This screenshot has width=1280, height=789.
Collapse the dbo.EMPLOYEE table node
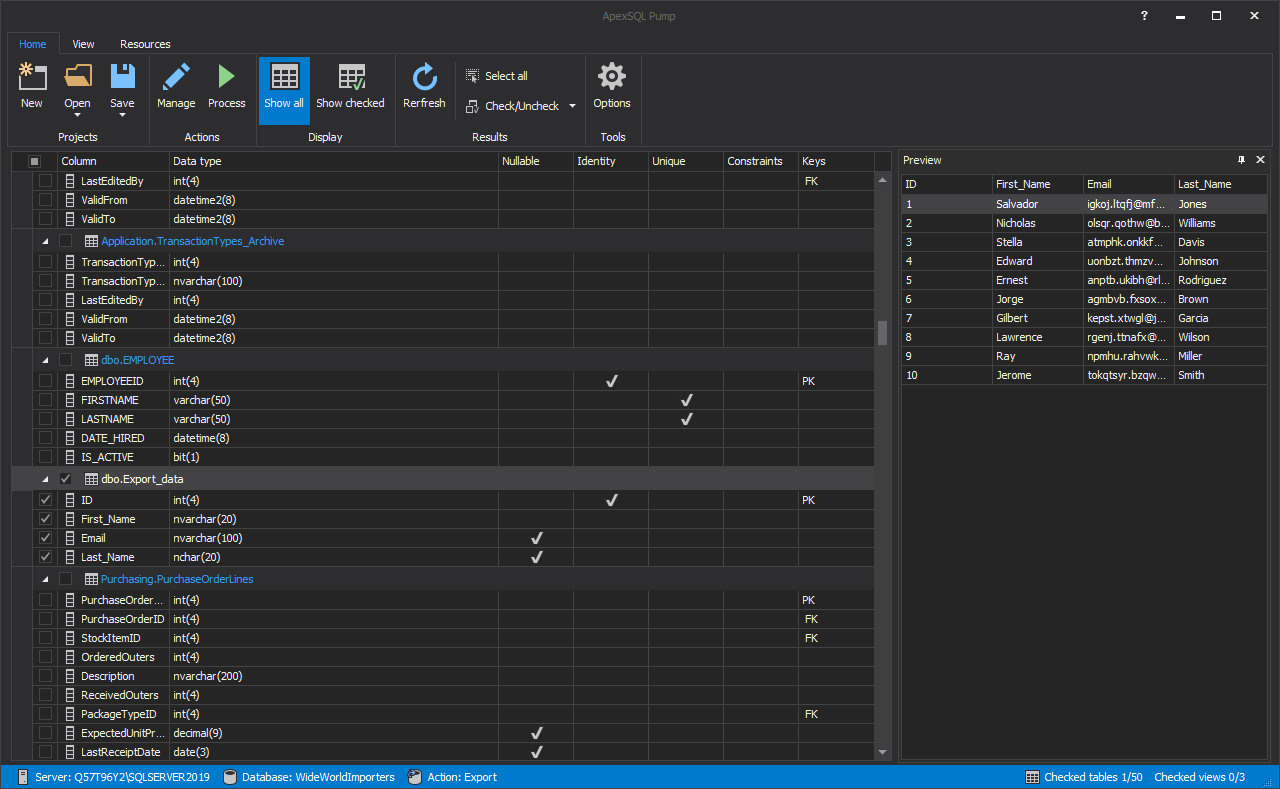(45, 360)
